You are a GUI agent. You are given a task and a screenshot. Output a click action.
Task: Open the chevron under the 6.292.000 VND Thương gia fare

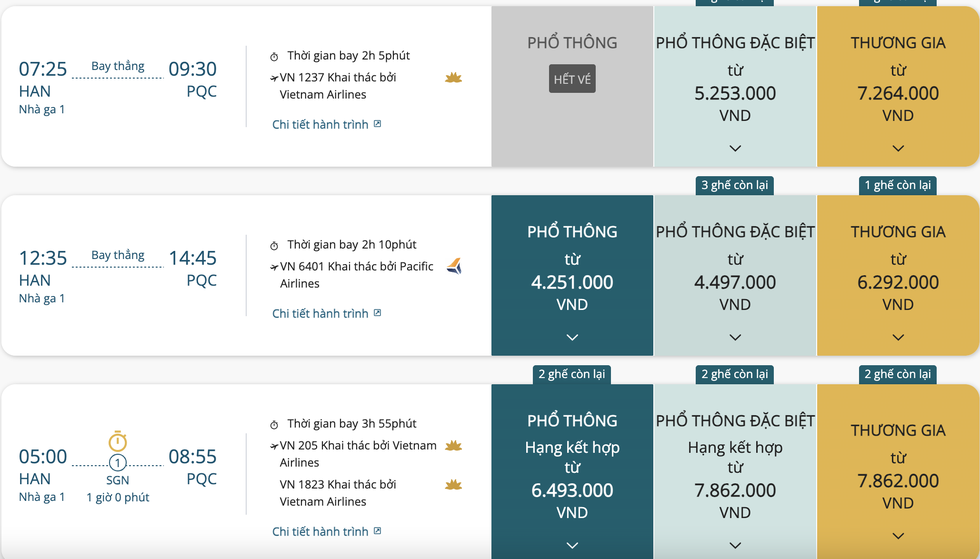coord(898,337)
